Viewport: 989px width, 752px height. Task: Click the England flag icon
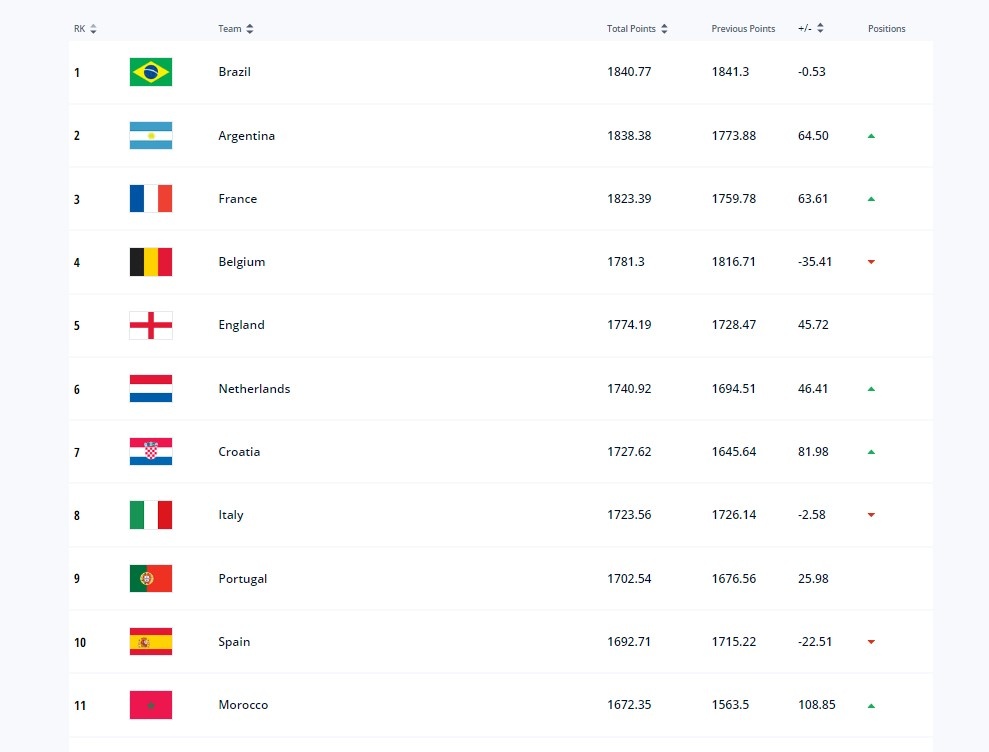point(151,325)
